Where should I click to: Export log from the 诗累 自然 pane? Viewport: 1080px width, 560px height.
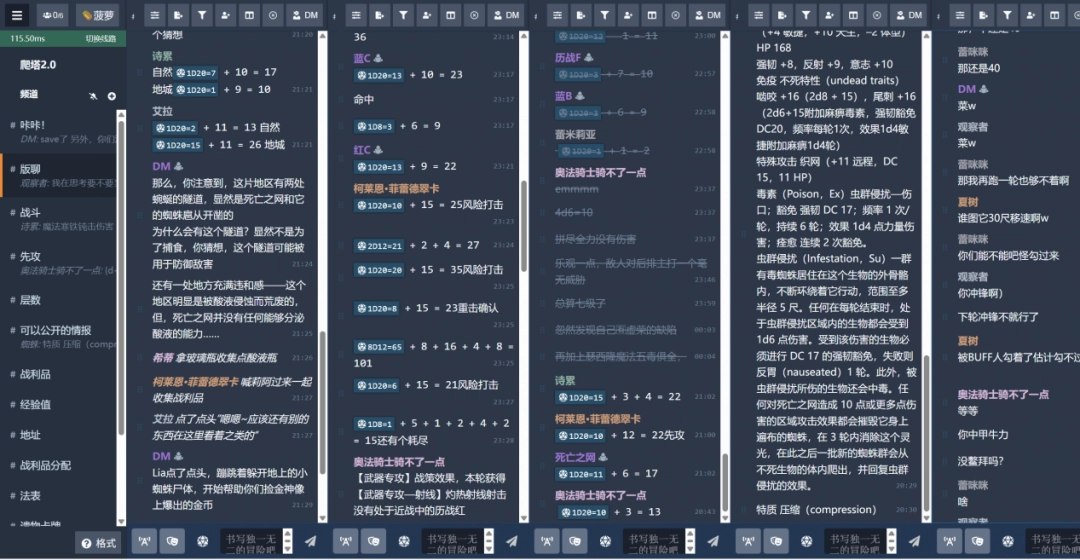coord(178,15)
